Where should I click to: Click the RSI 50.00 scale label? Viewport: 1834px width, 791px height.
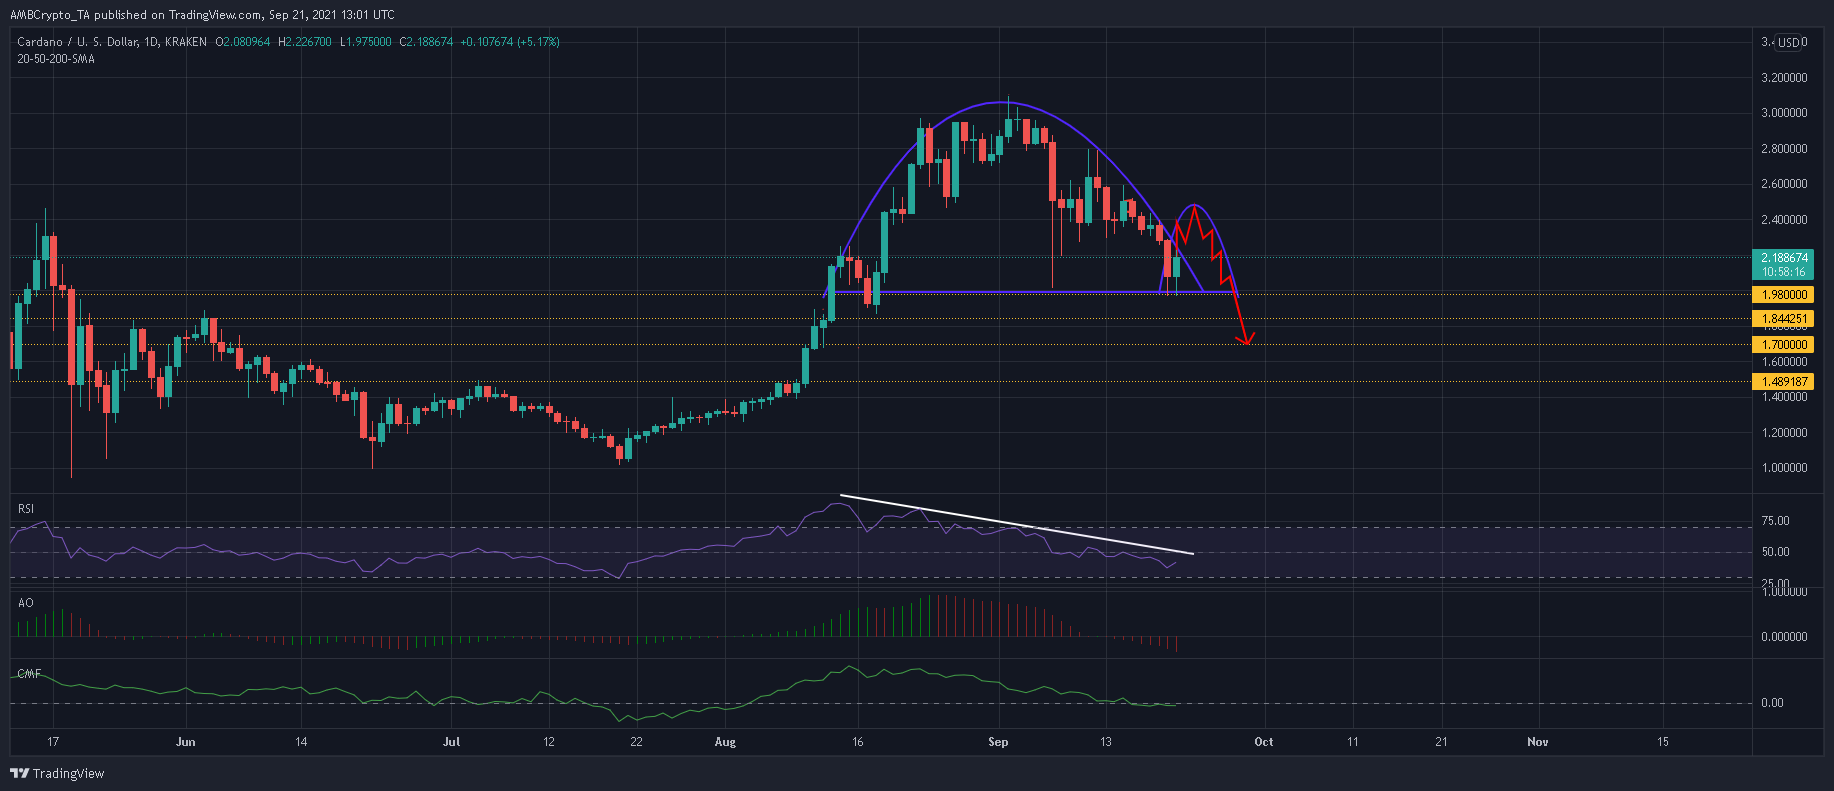[1775, 552]
